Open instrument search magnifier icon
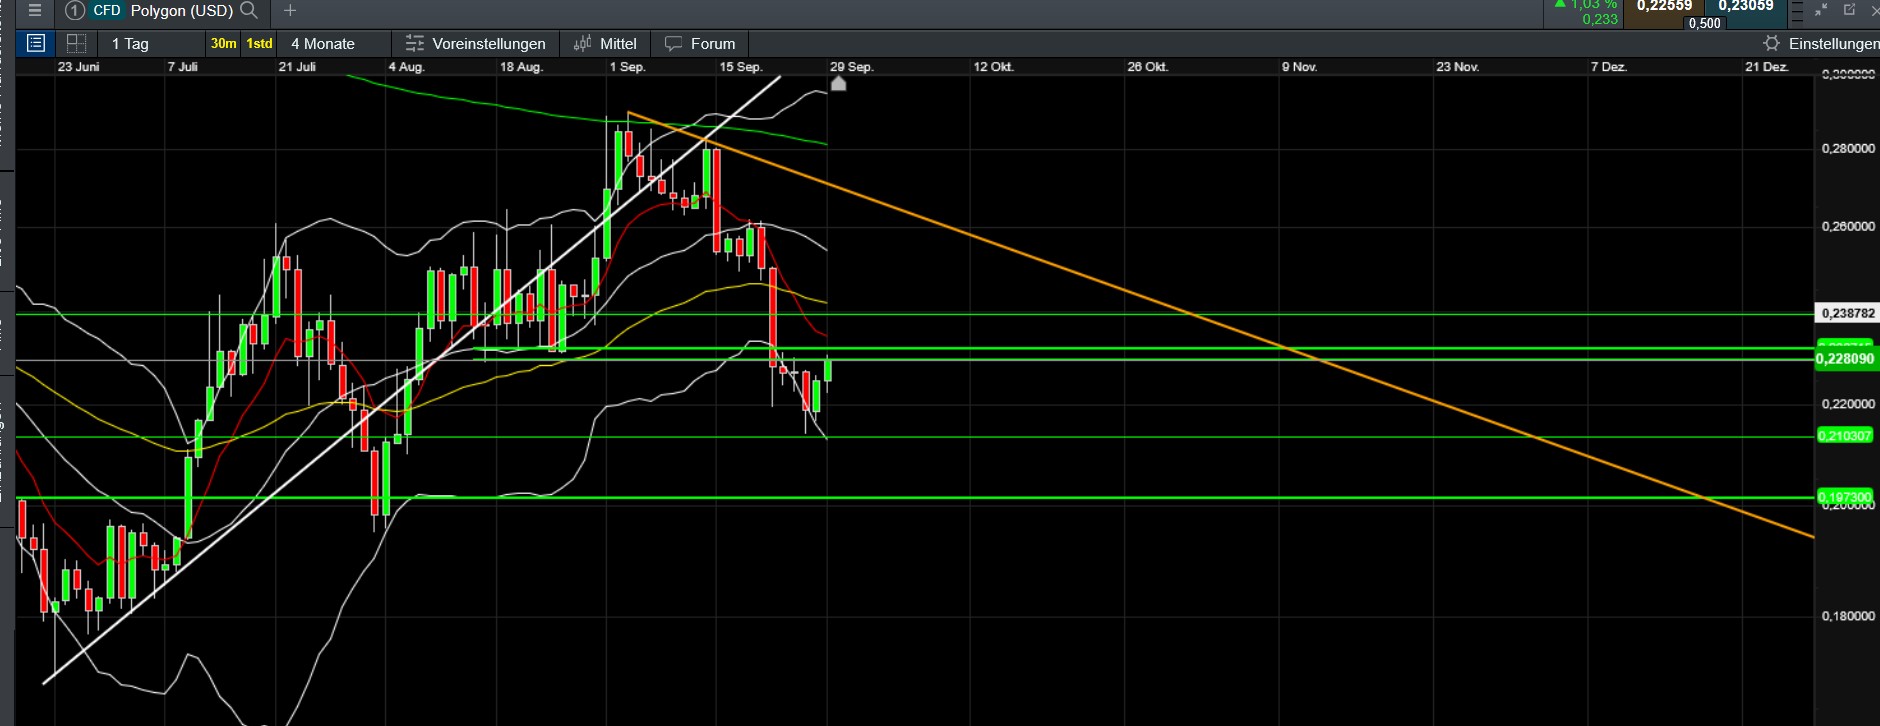Image resolution: width=1880 pixels, height=726 pixels. click(249, 10)
